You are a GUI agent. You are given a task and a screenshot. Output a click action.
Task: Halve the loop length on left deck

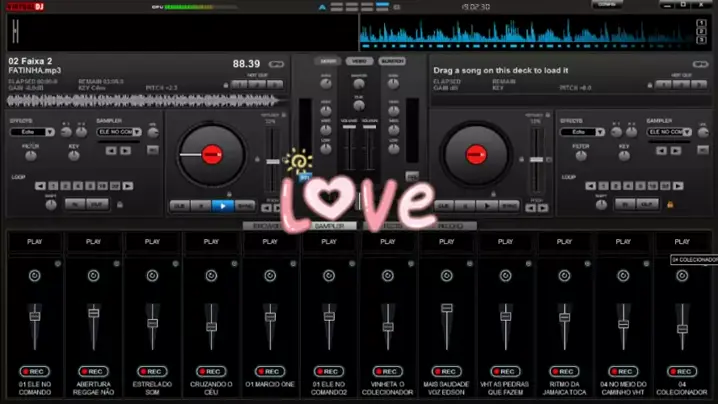pos(40,186)
